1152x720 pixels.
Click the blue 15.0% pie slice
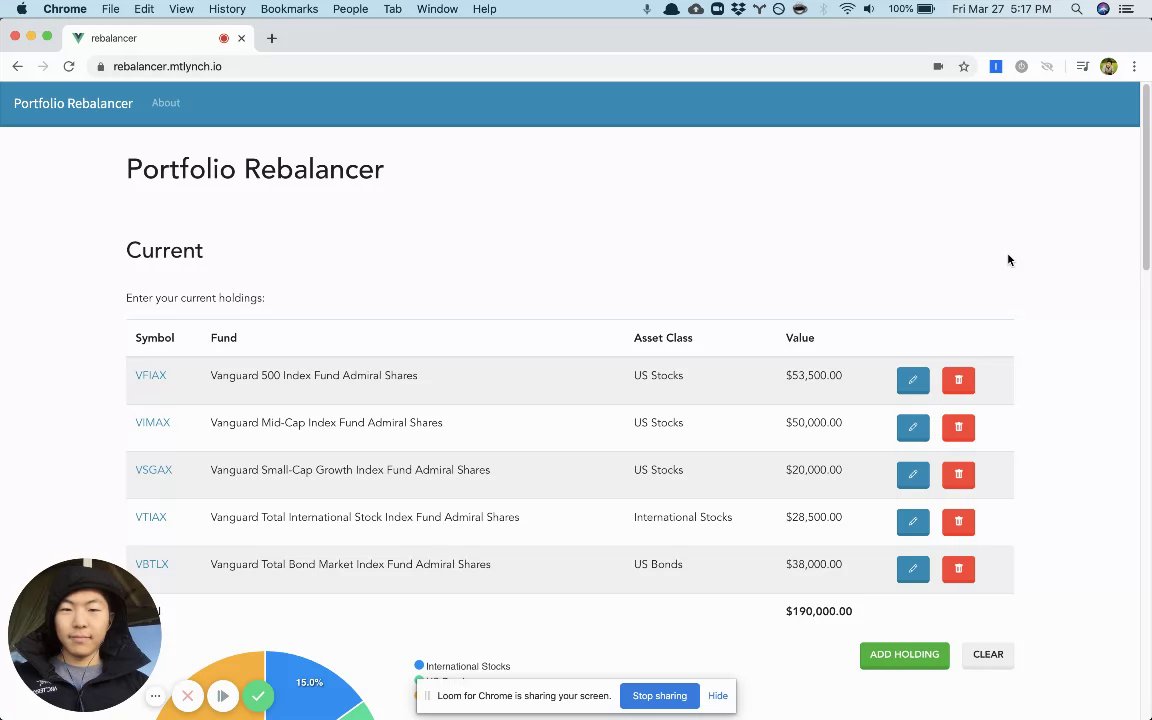click(309, 687)
